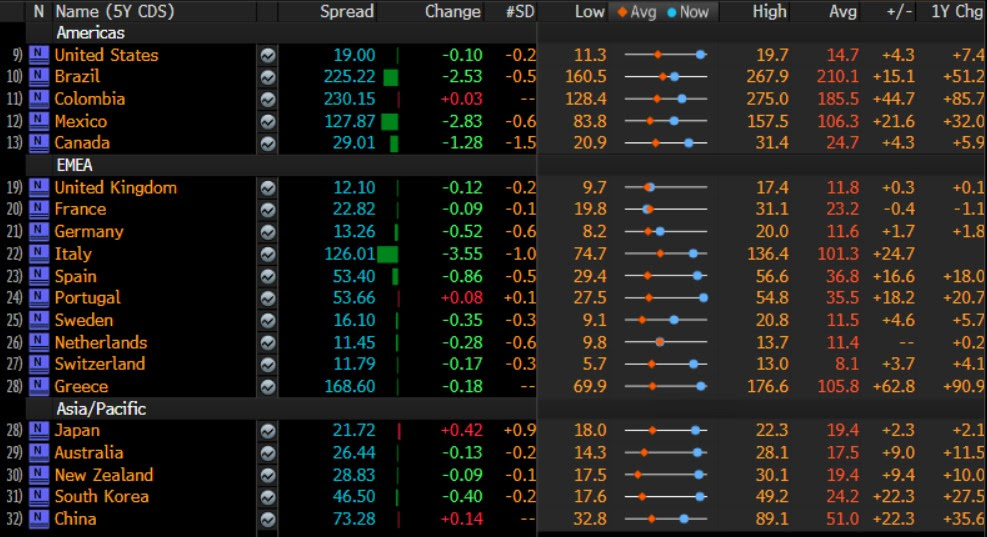The image size is (987, 537).
Task: Click the N news icon for United States
Action: 39,55
